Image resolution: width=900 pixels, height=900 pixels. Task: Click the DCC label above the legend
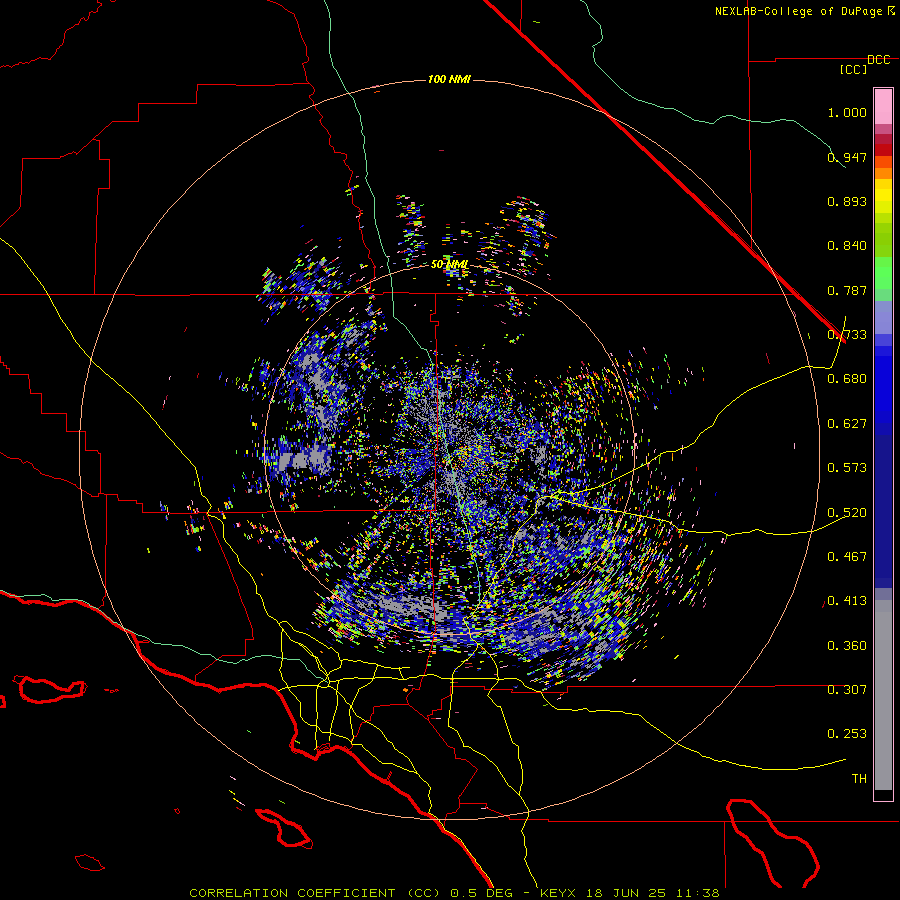879,60
